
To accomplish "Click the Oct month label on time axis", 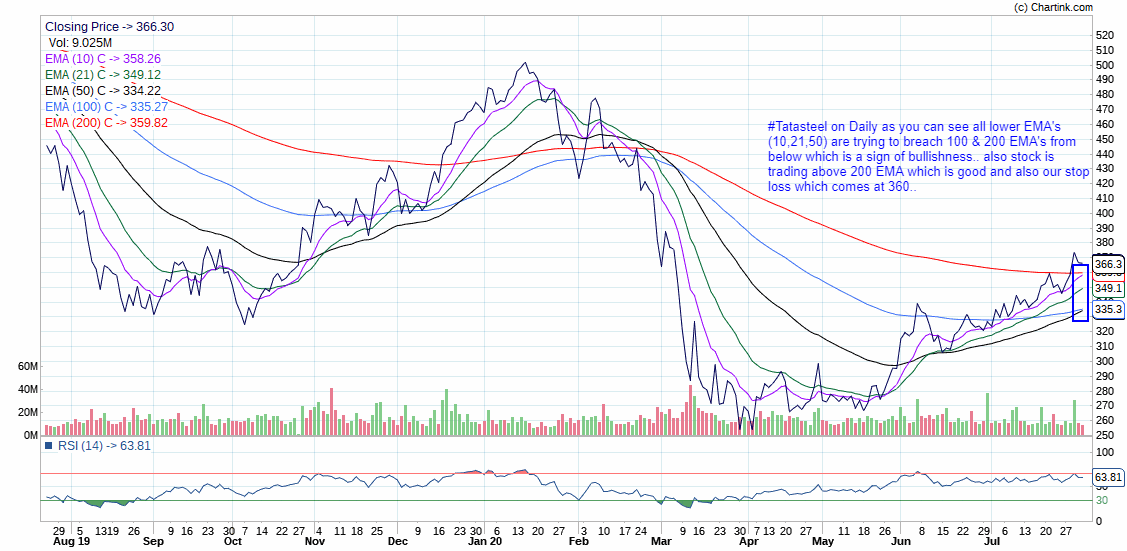I will coord(232,542).
